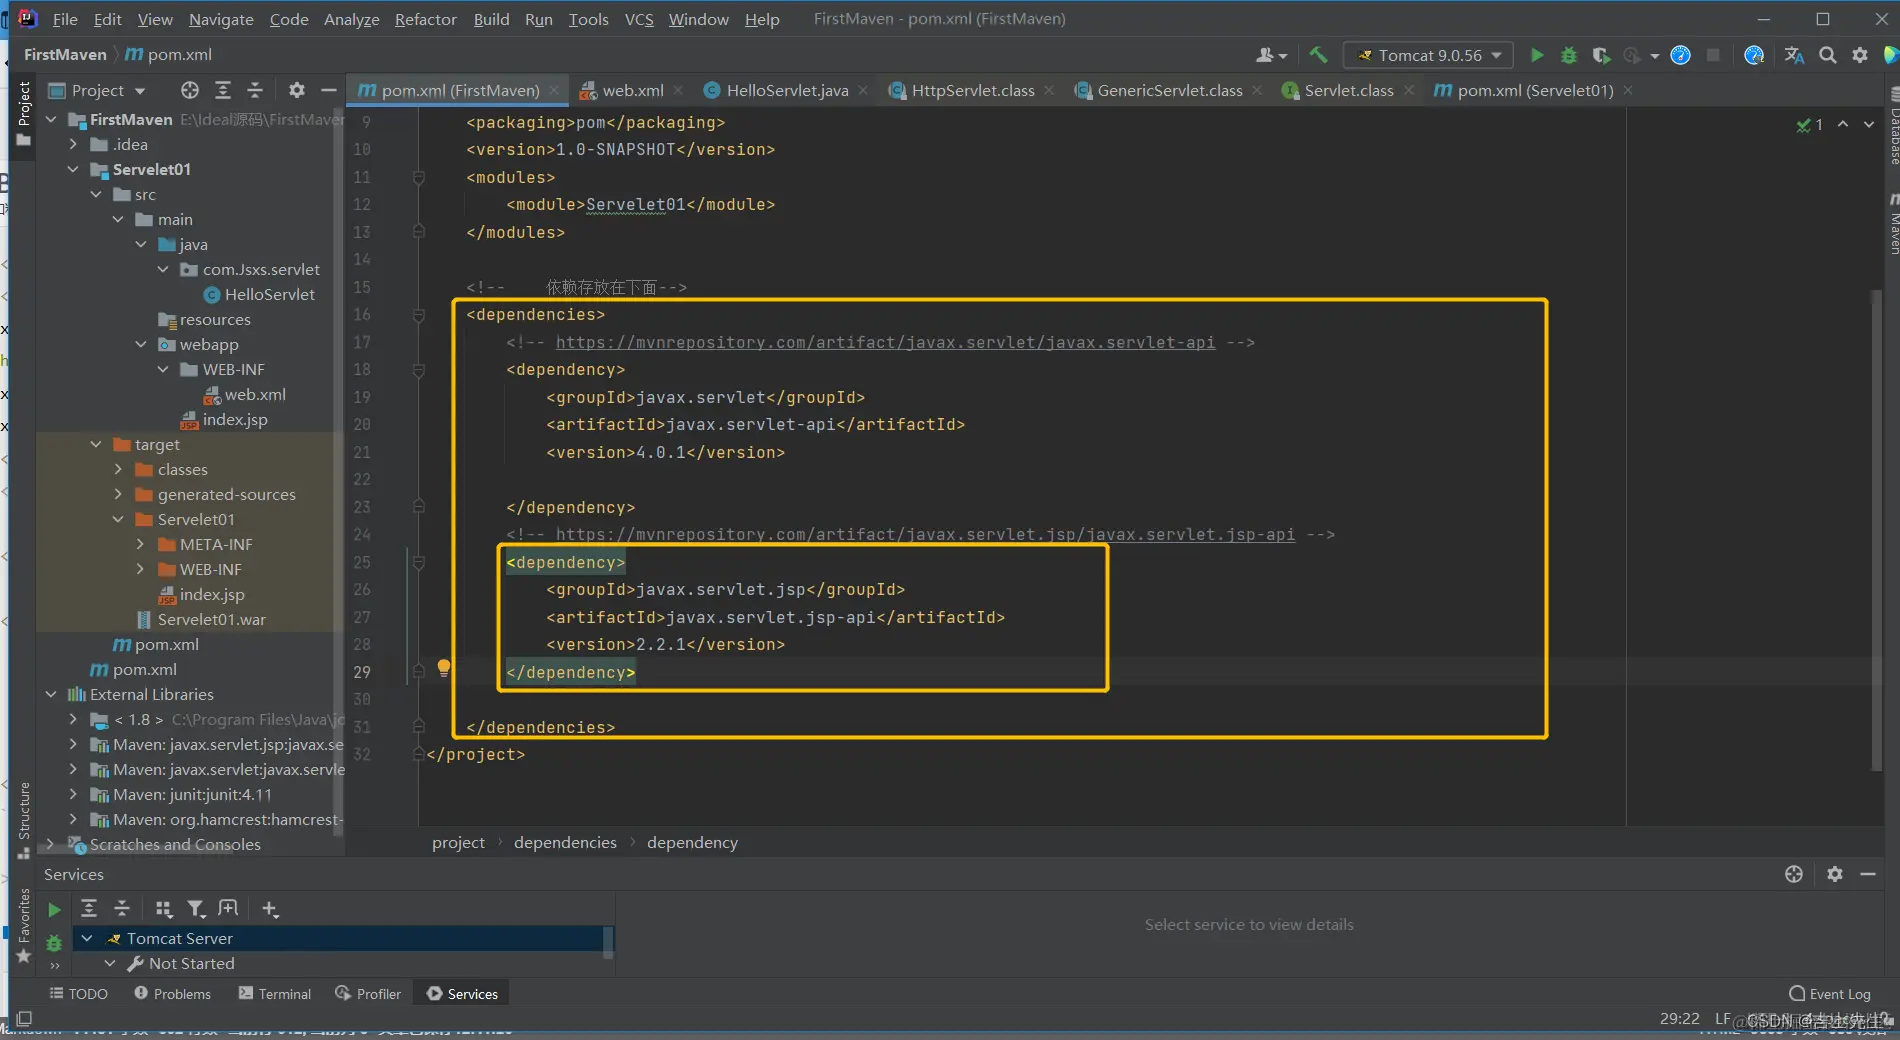This screenshot has height=1040, width=1900.
Task: Collapse all in Services toolbar
Action: point(122,908)
